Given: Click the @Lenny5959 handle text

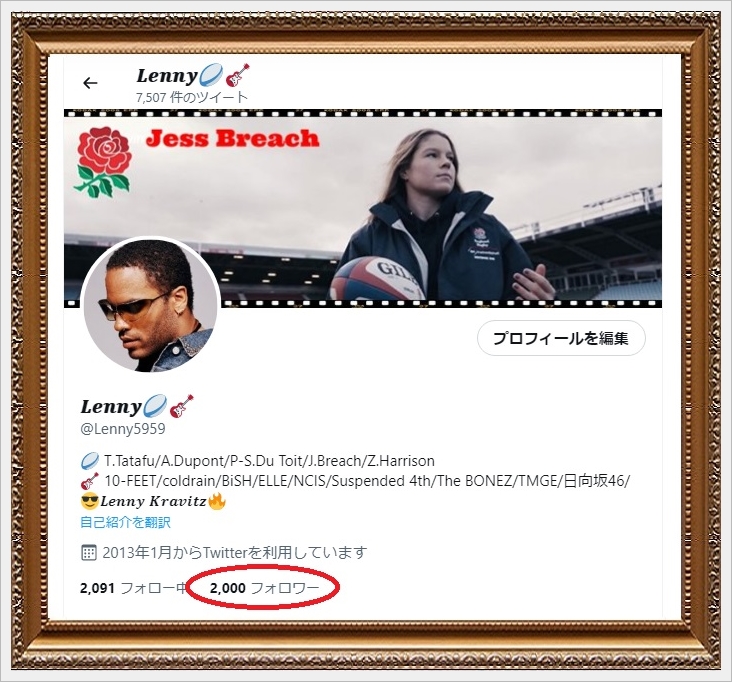Looking at the screenshot, I should [123, 429].
